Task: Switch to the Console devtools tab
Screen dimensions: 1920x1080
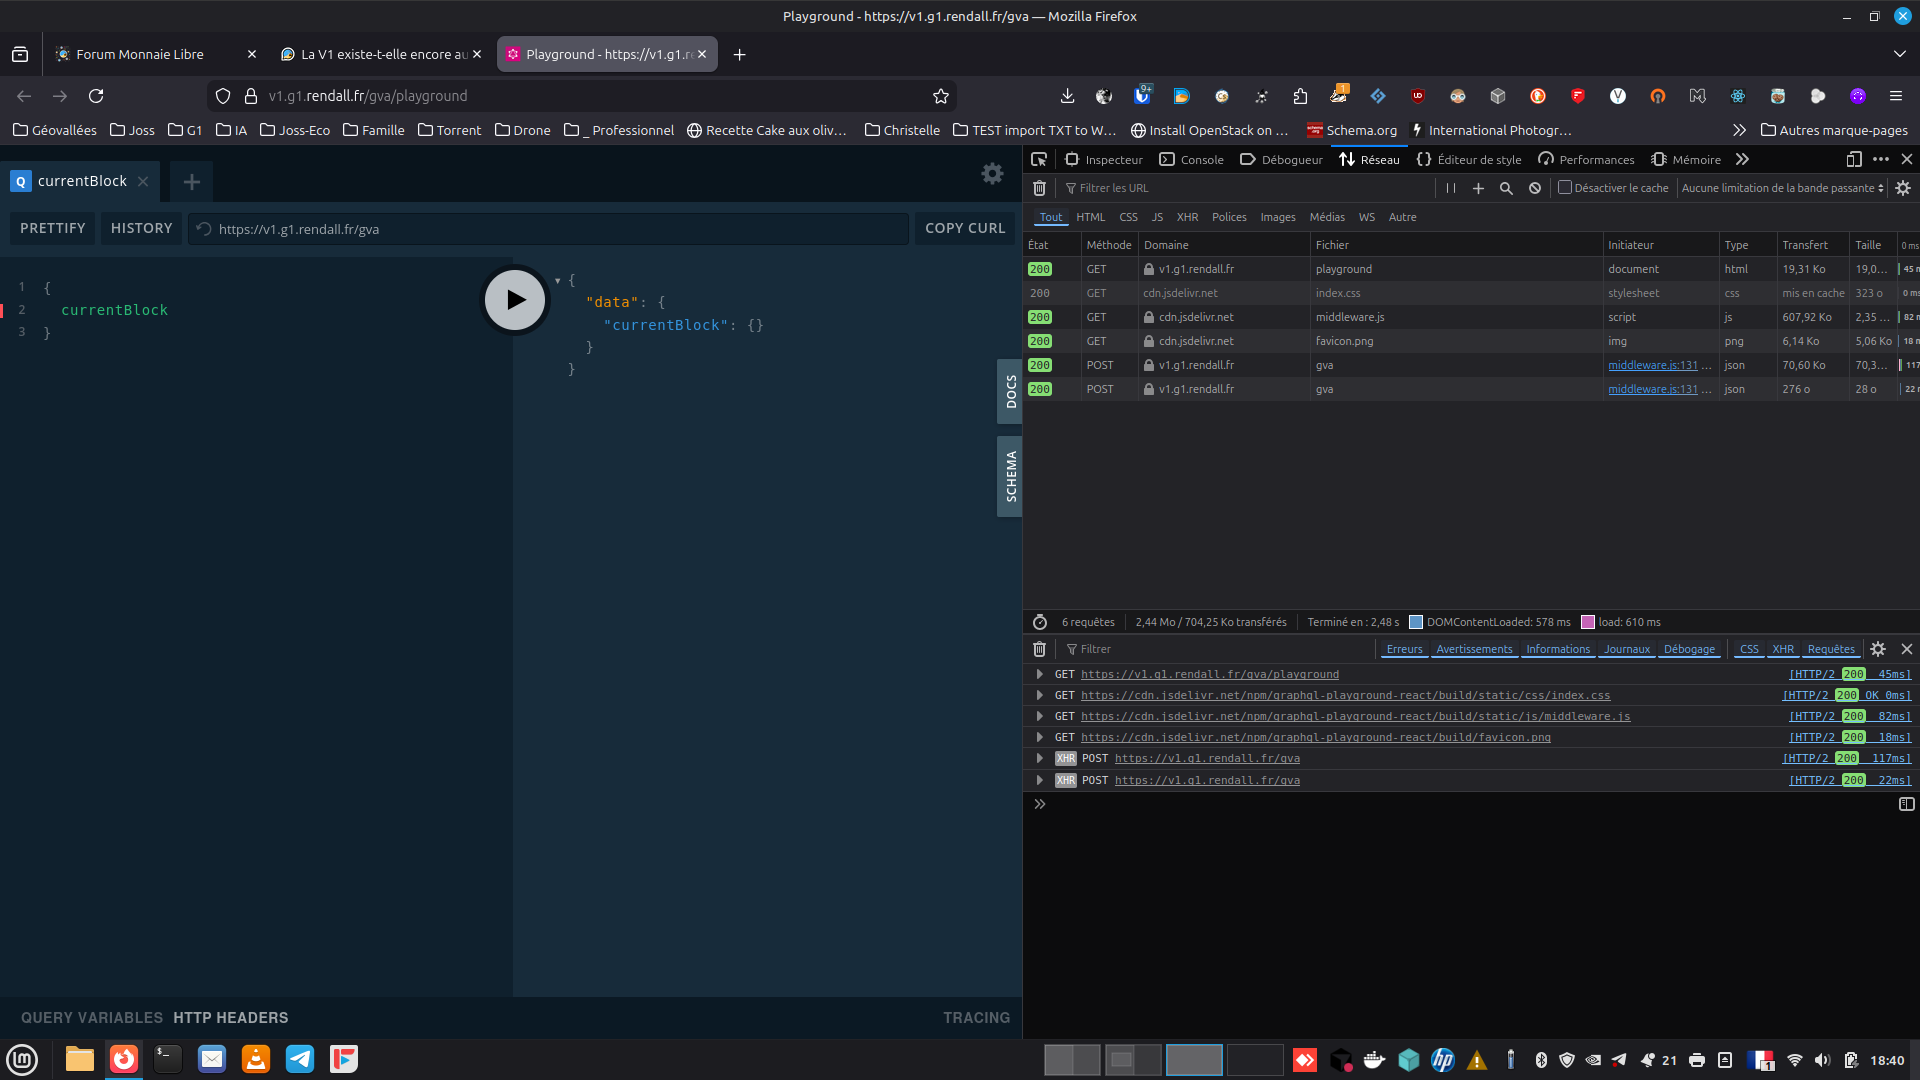Action: tap(1192, 160)
